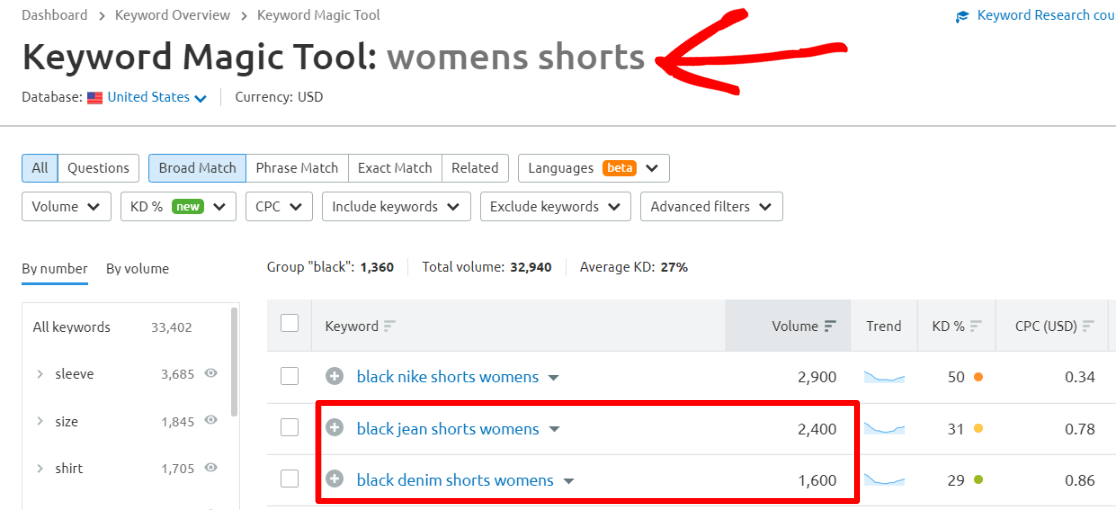Open trend sparkline for black denim shorts womens
Screen dimensions: 1116x510
point(884,479)
